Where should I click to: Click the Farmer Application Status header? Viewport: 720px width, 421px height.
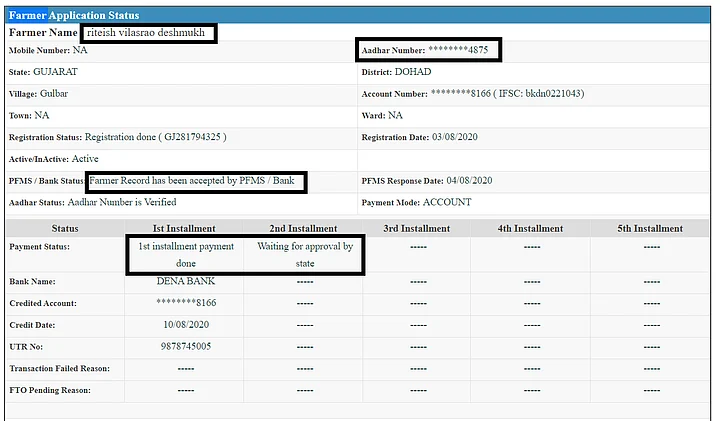click(74, 15)
